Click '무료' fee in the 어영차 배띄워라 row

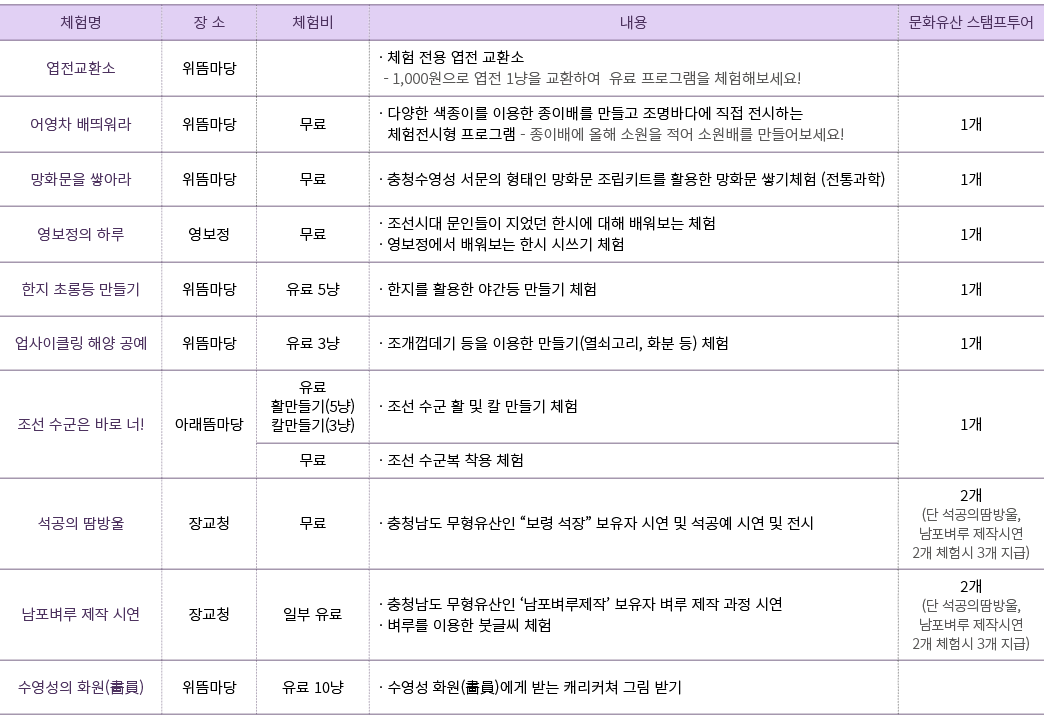tap(312, 124)
